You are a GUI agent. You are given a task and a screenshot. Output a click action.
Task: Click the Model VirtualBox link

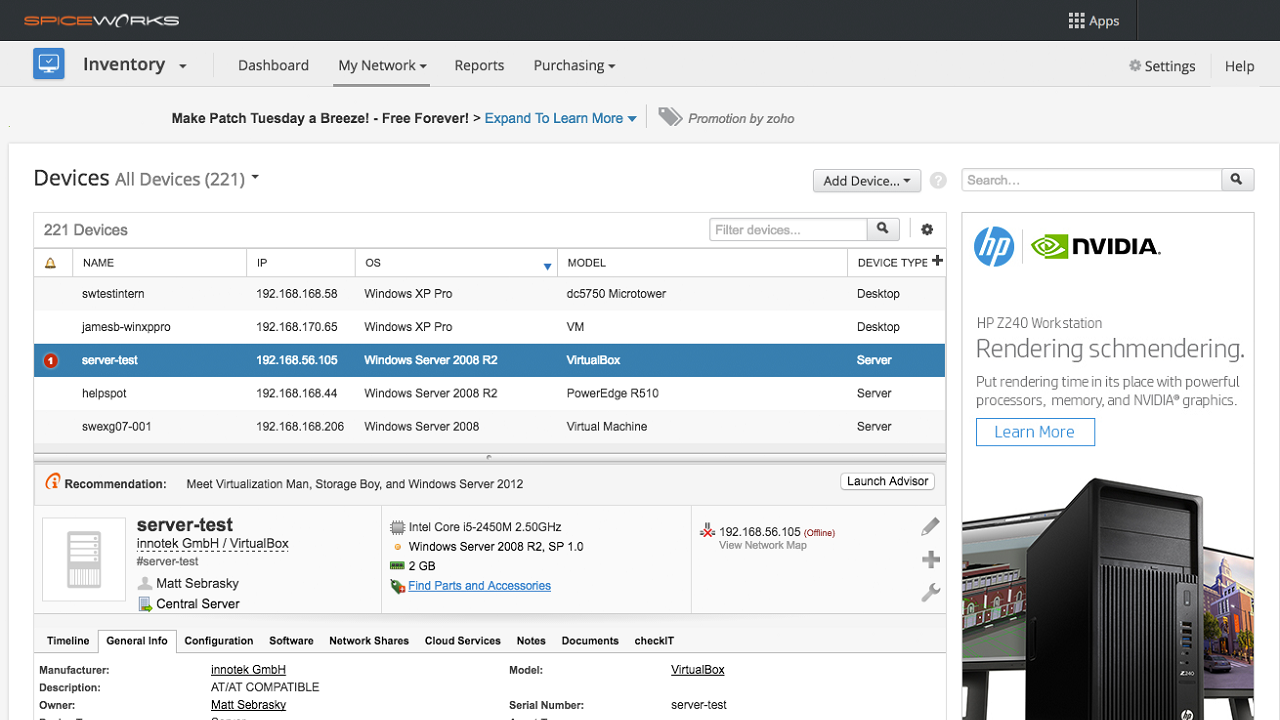(x=698, y=670)
